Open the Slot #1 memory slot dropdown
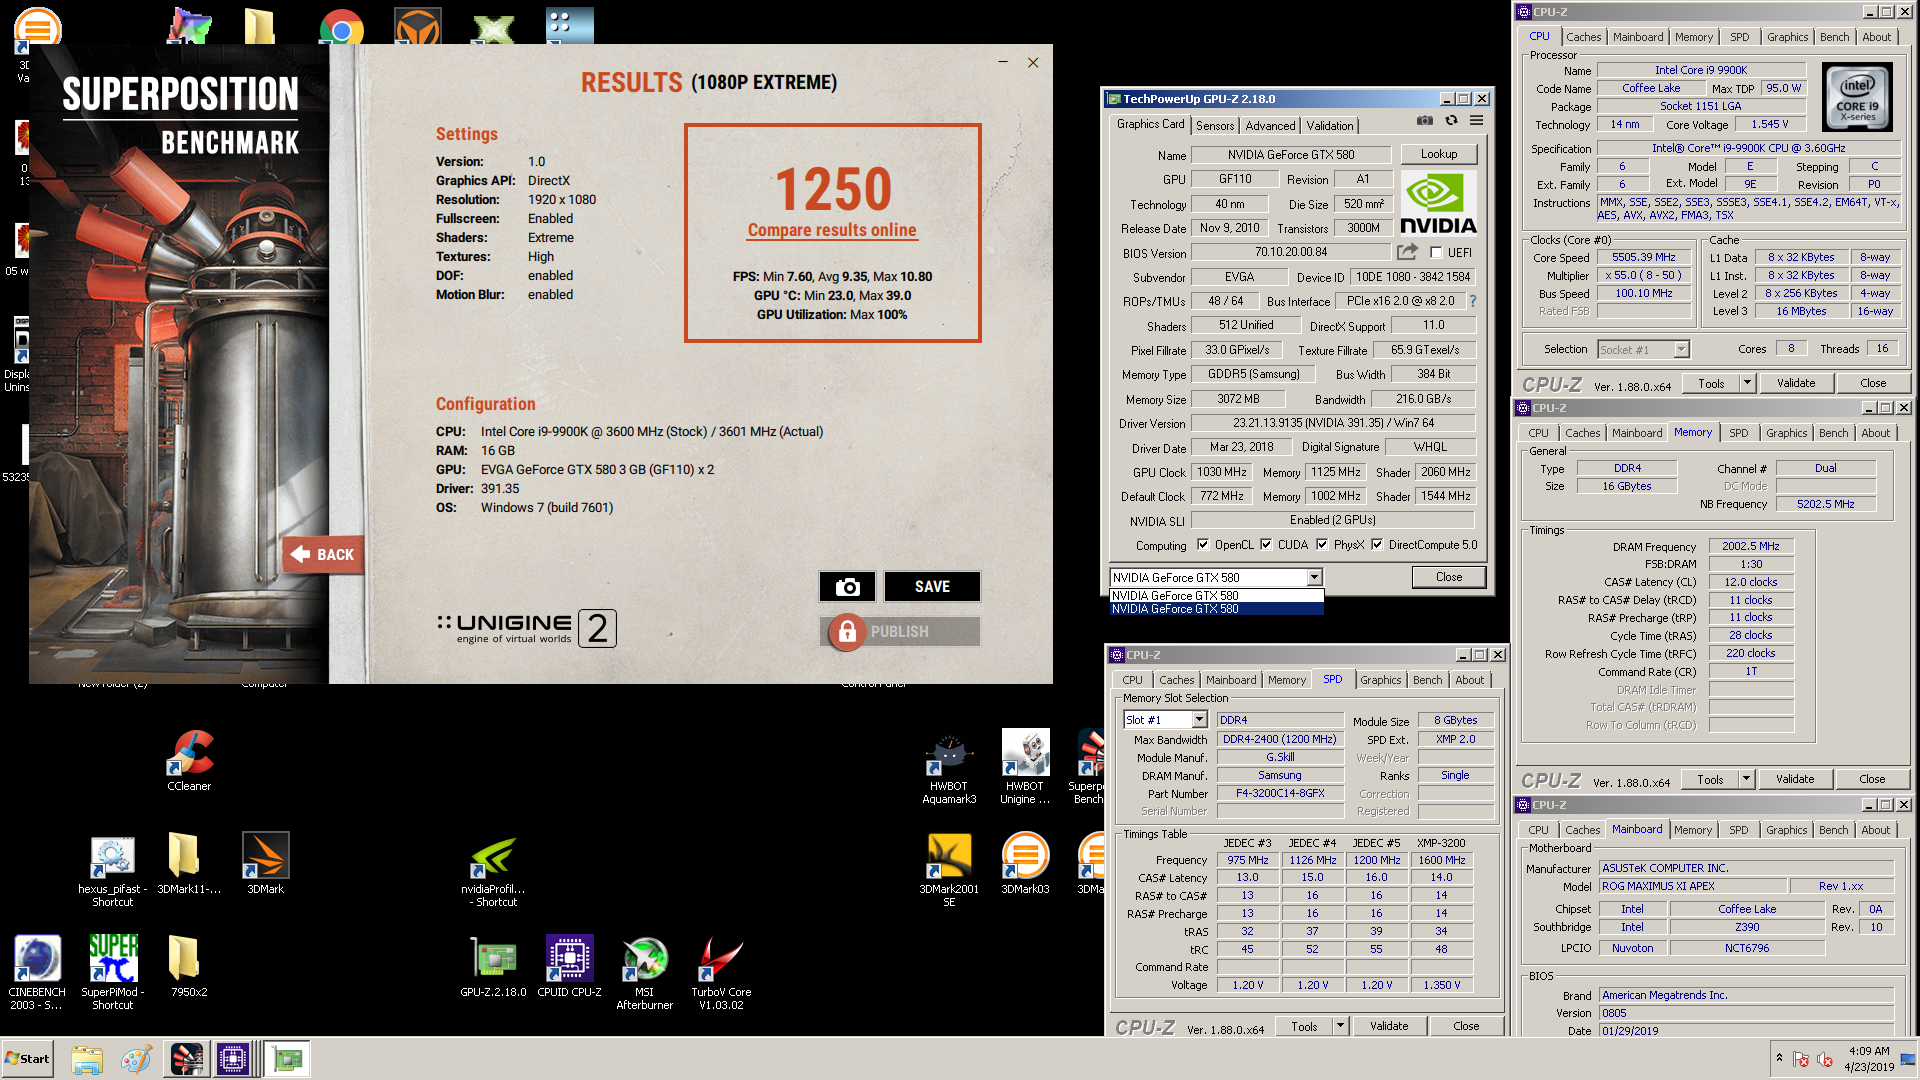This screenshot has height=1080, width=1920. tap(1198, 720)
